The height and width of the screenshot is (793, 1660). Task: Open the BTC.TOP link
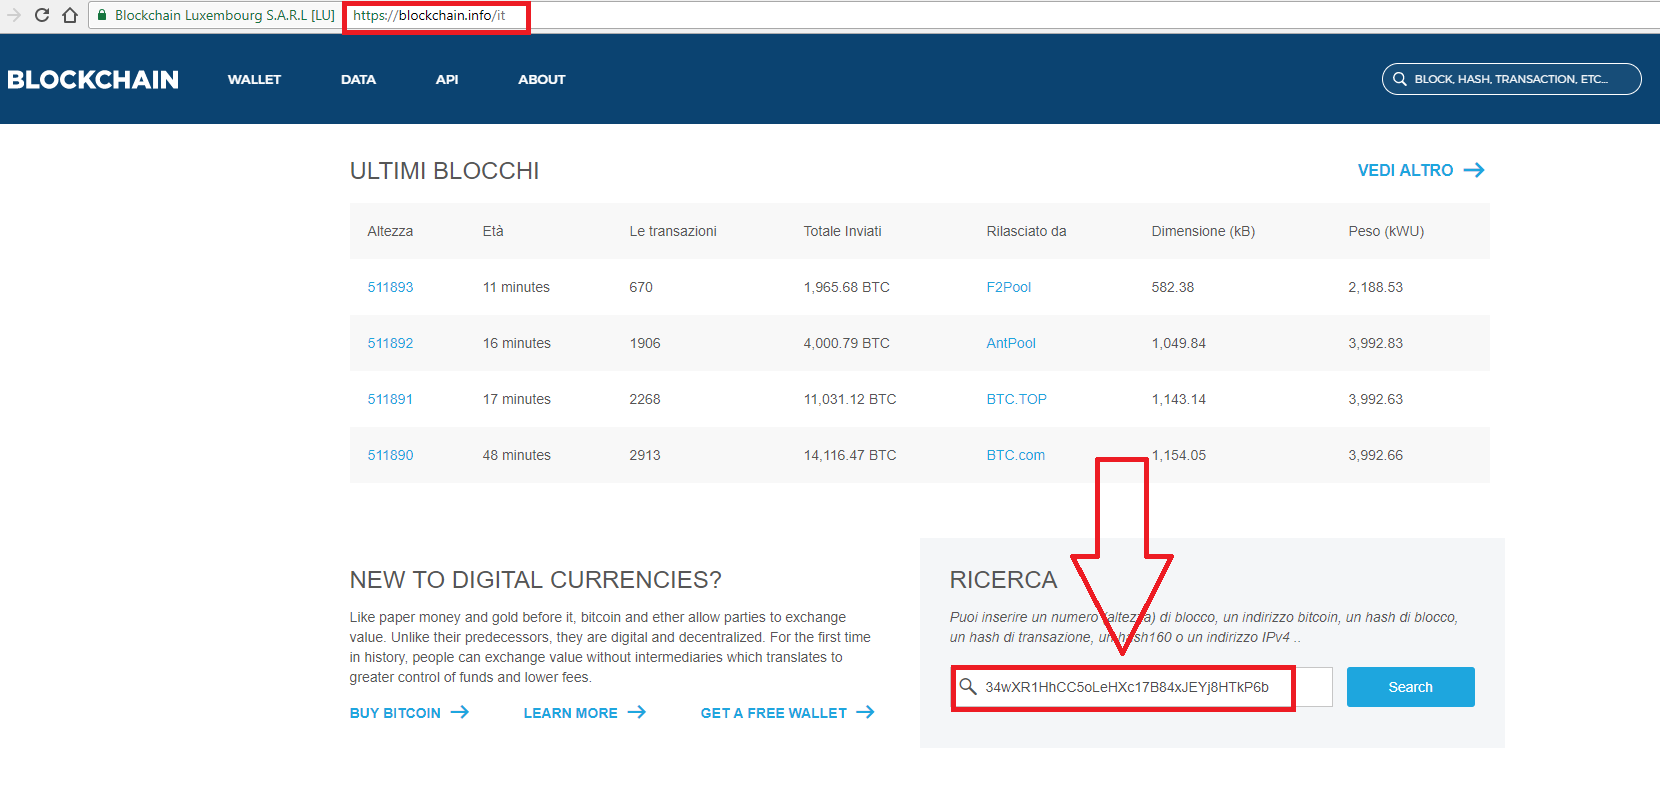pyautogui.click(x=1016, y=399)
